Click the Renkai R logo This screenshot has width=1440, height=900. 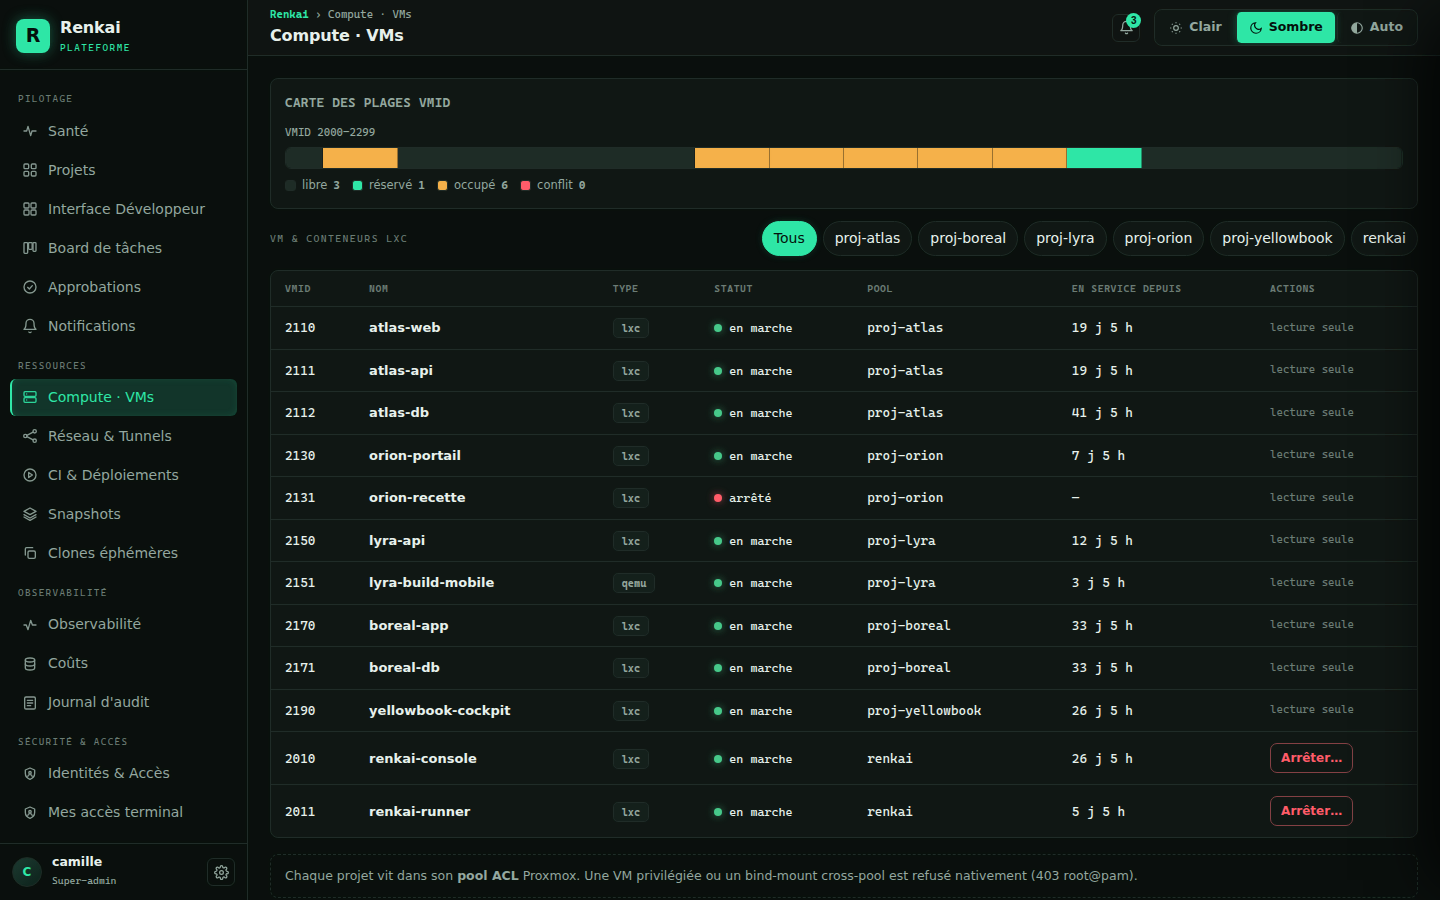[x=33, y=35]
